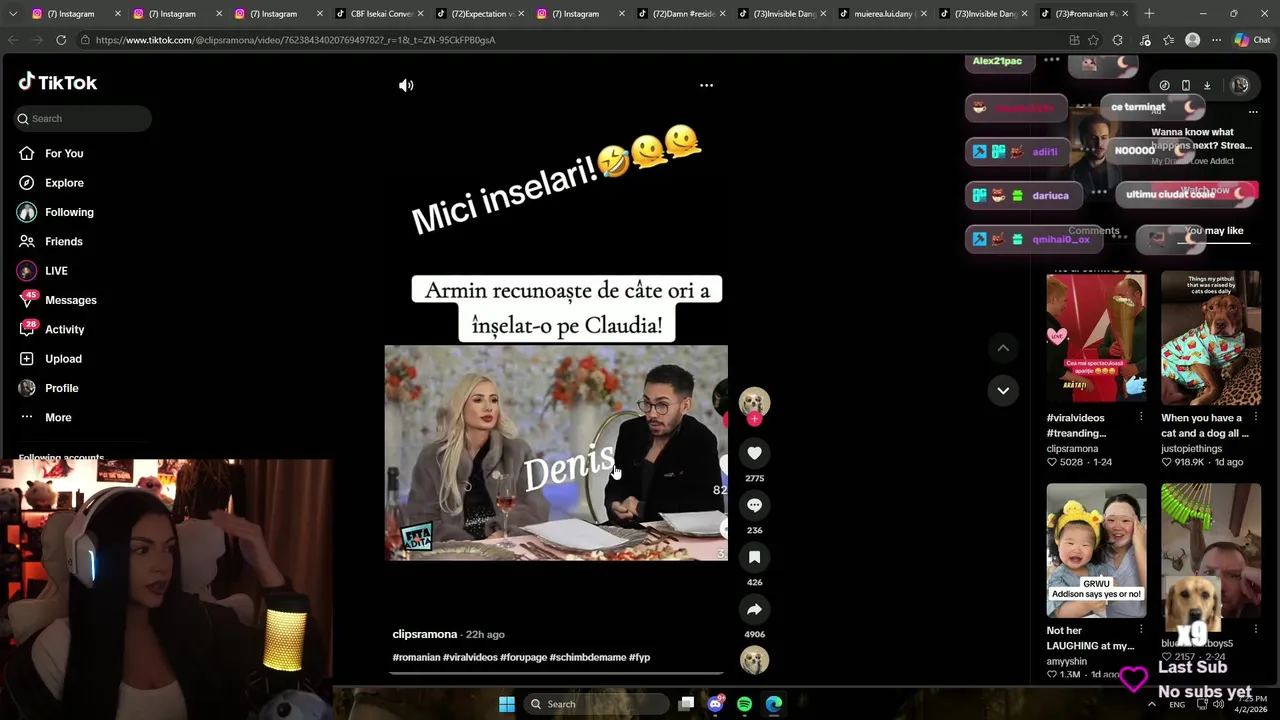Open Windows Start menu
The image size is (1280, 720).
point(507,704)
